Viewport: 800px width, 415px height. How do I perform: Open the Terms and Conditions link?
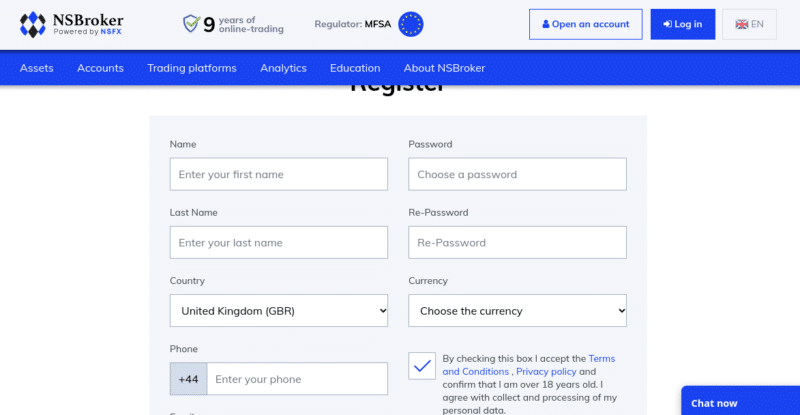[x=529, y=365]
